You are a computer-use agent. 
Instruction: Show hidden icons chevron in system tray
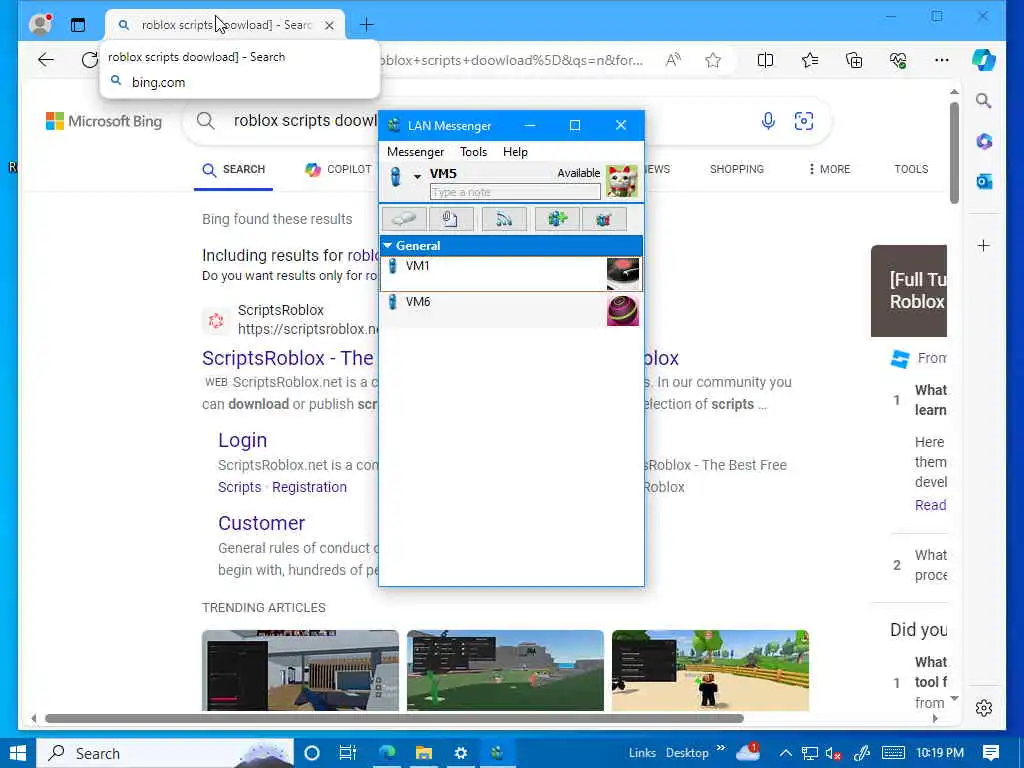pyautogui.click(x=786, y=753)
